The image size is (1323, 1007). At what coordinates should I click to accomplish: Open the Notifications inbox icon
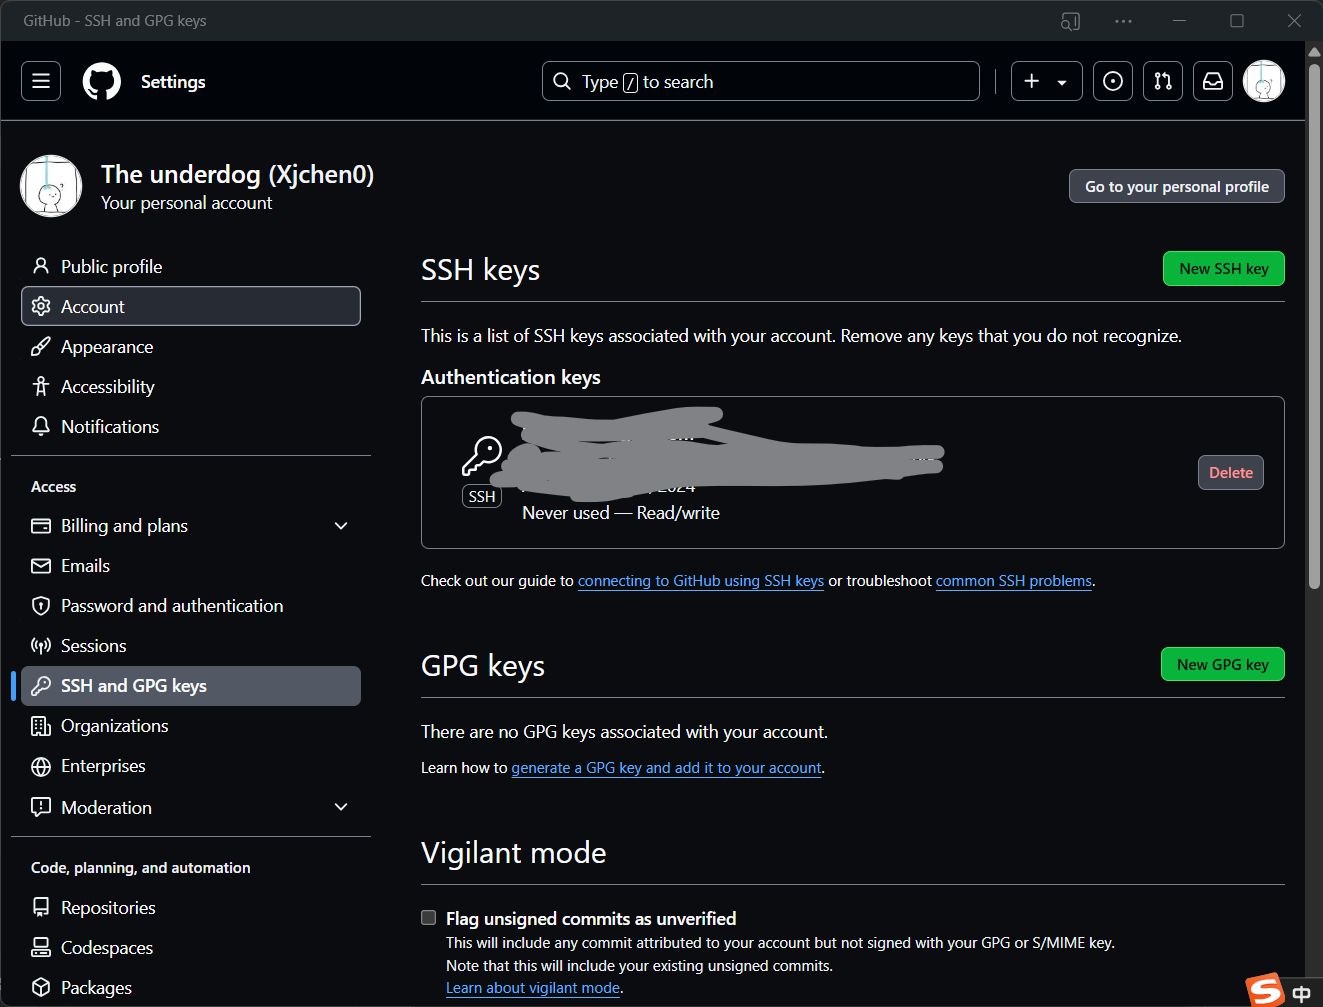(1213, 81)
